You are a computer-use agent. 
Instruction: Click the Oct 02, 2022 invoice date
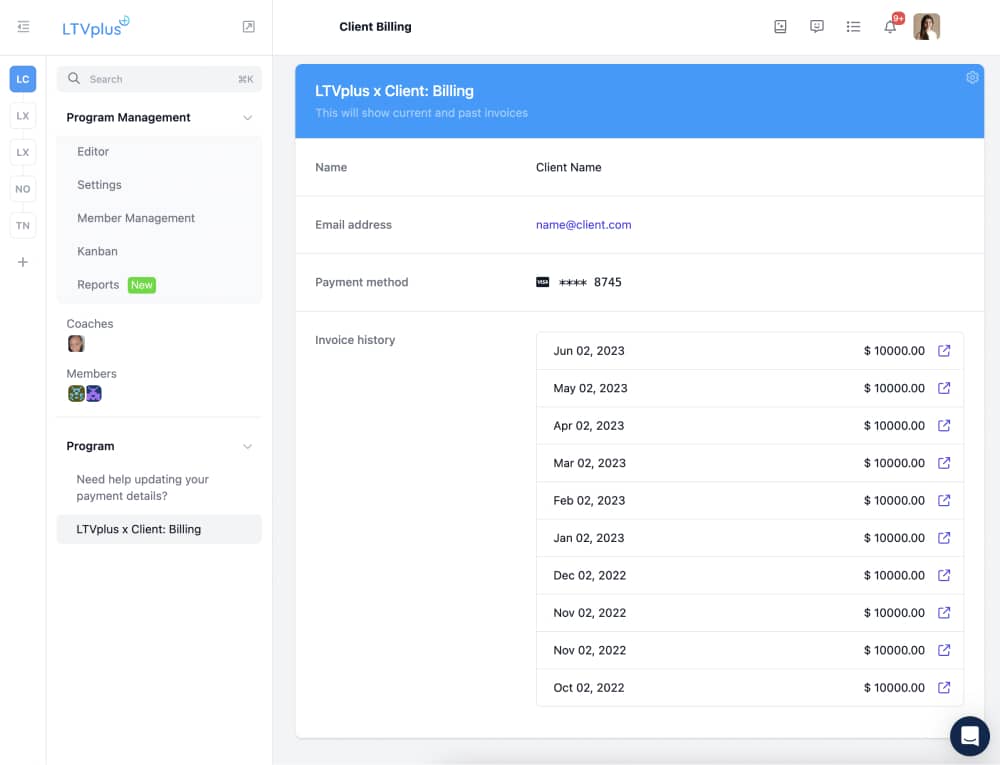pyautogui.click(x=589, y=688)
